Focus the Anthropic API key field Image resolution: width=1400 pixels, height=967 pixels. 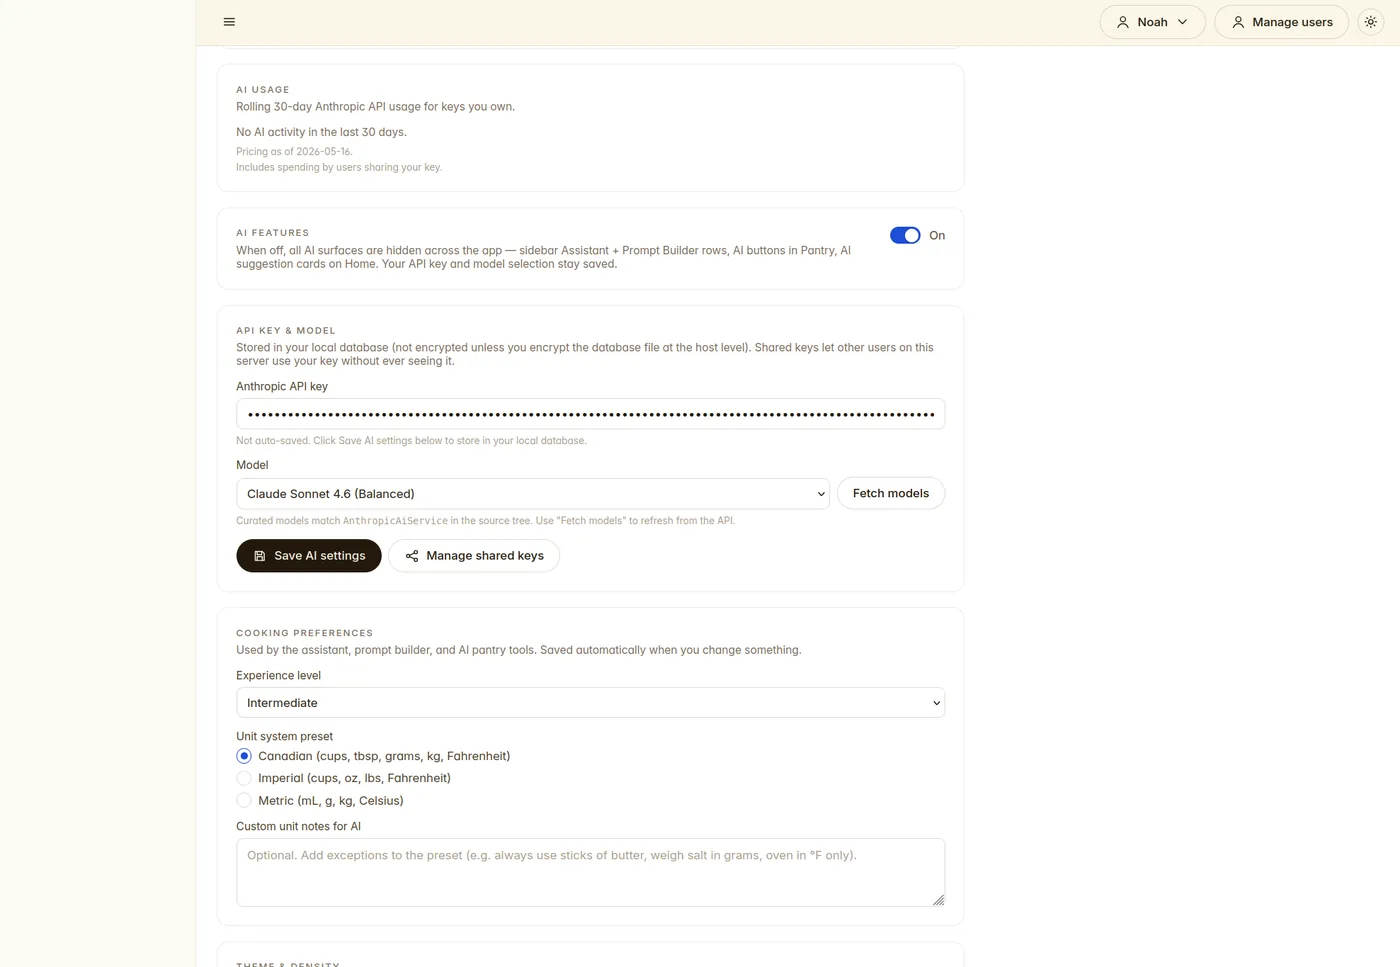590,414
